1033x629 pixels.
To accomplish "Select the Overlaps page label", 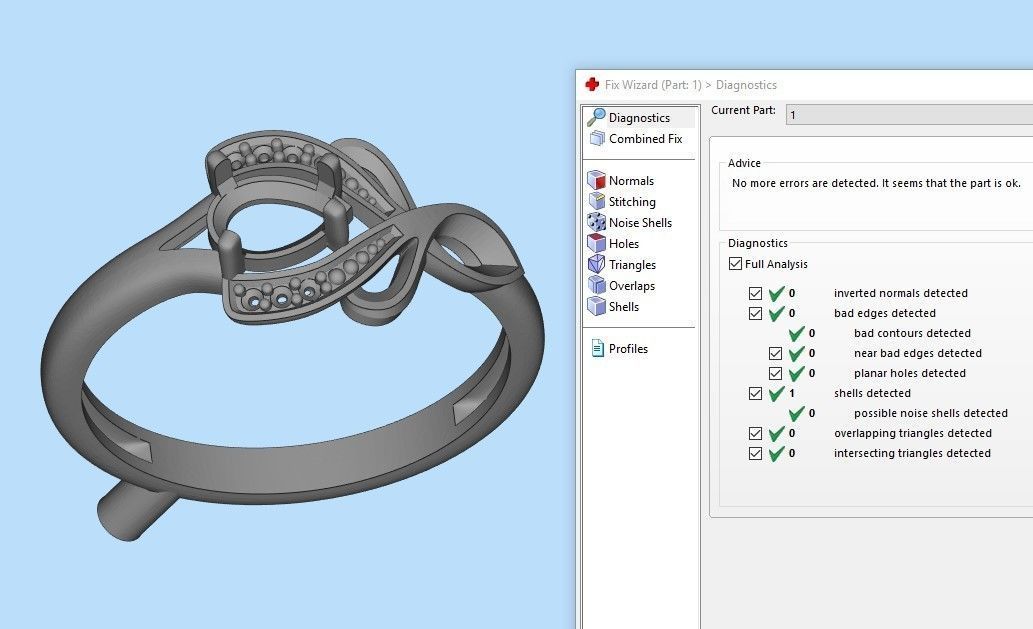I will (x=632, y=286).
